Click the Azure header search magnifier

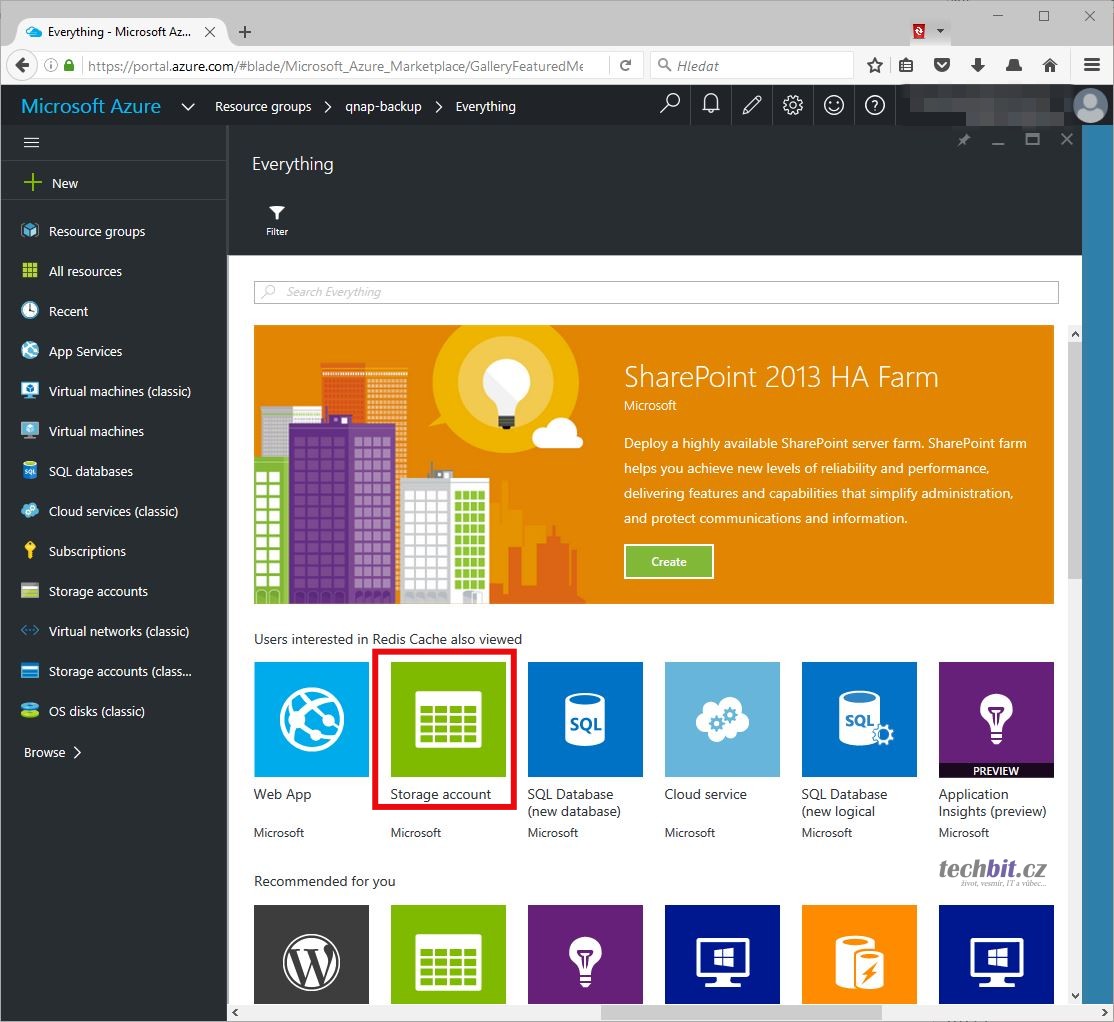670,105
